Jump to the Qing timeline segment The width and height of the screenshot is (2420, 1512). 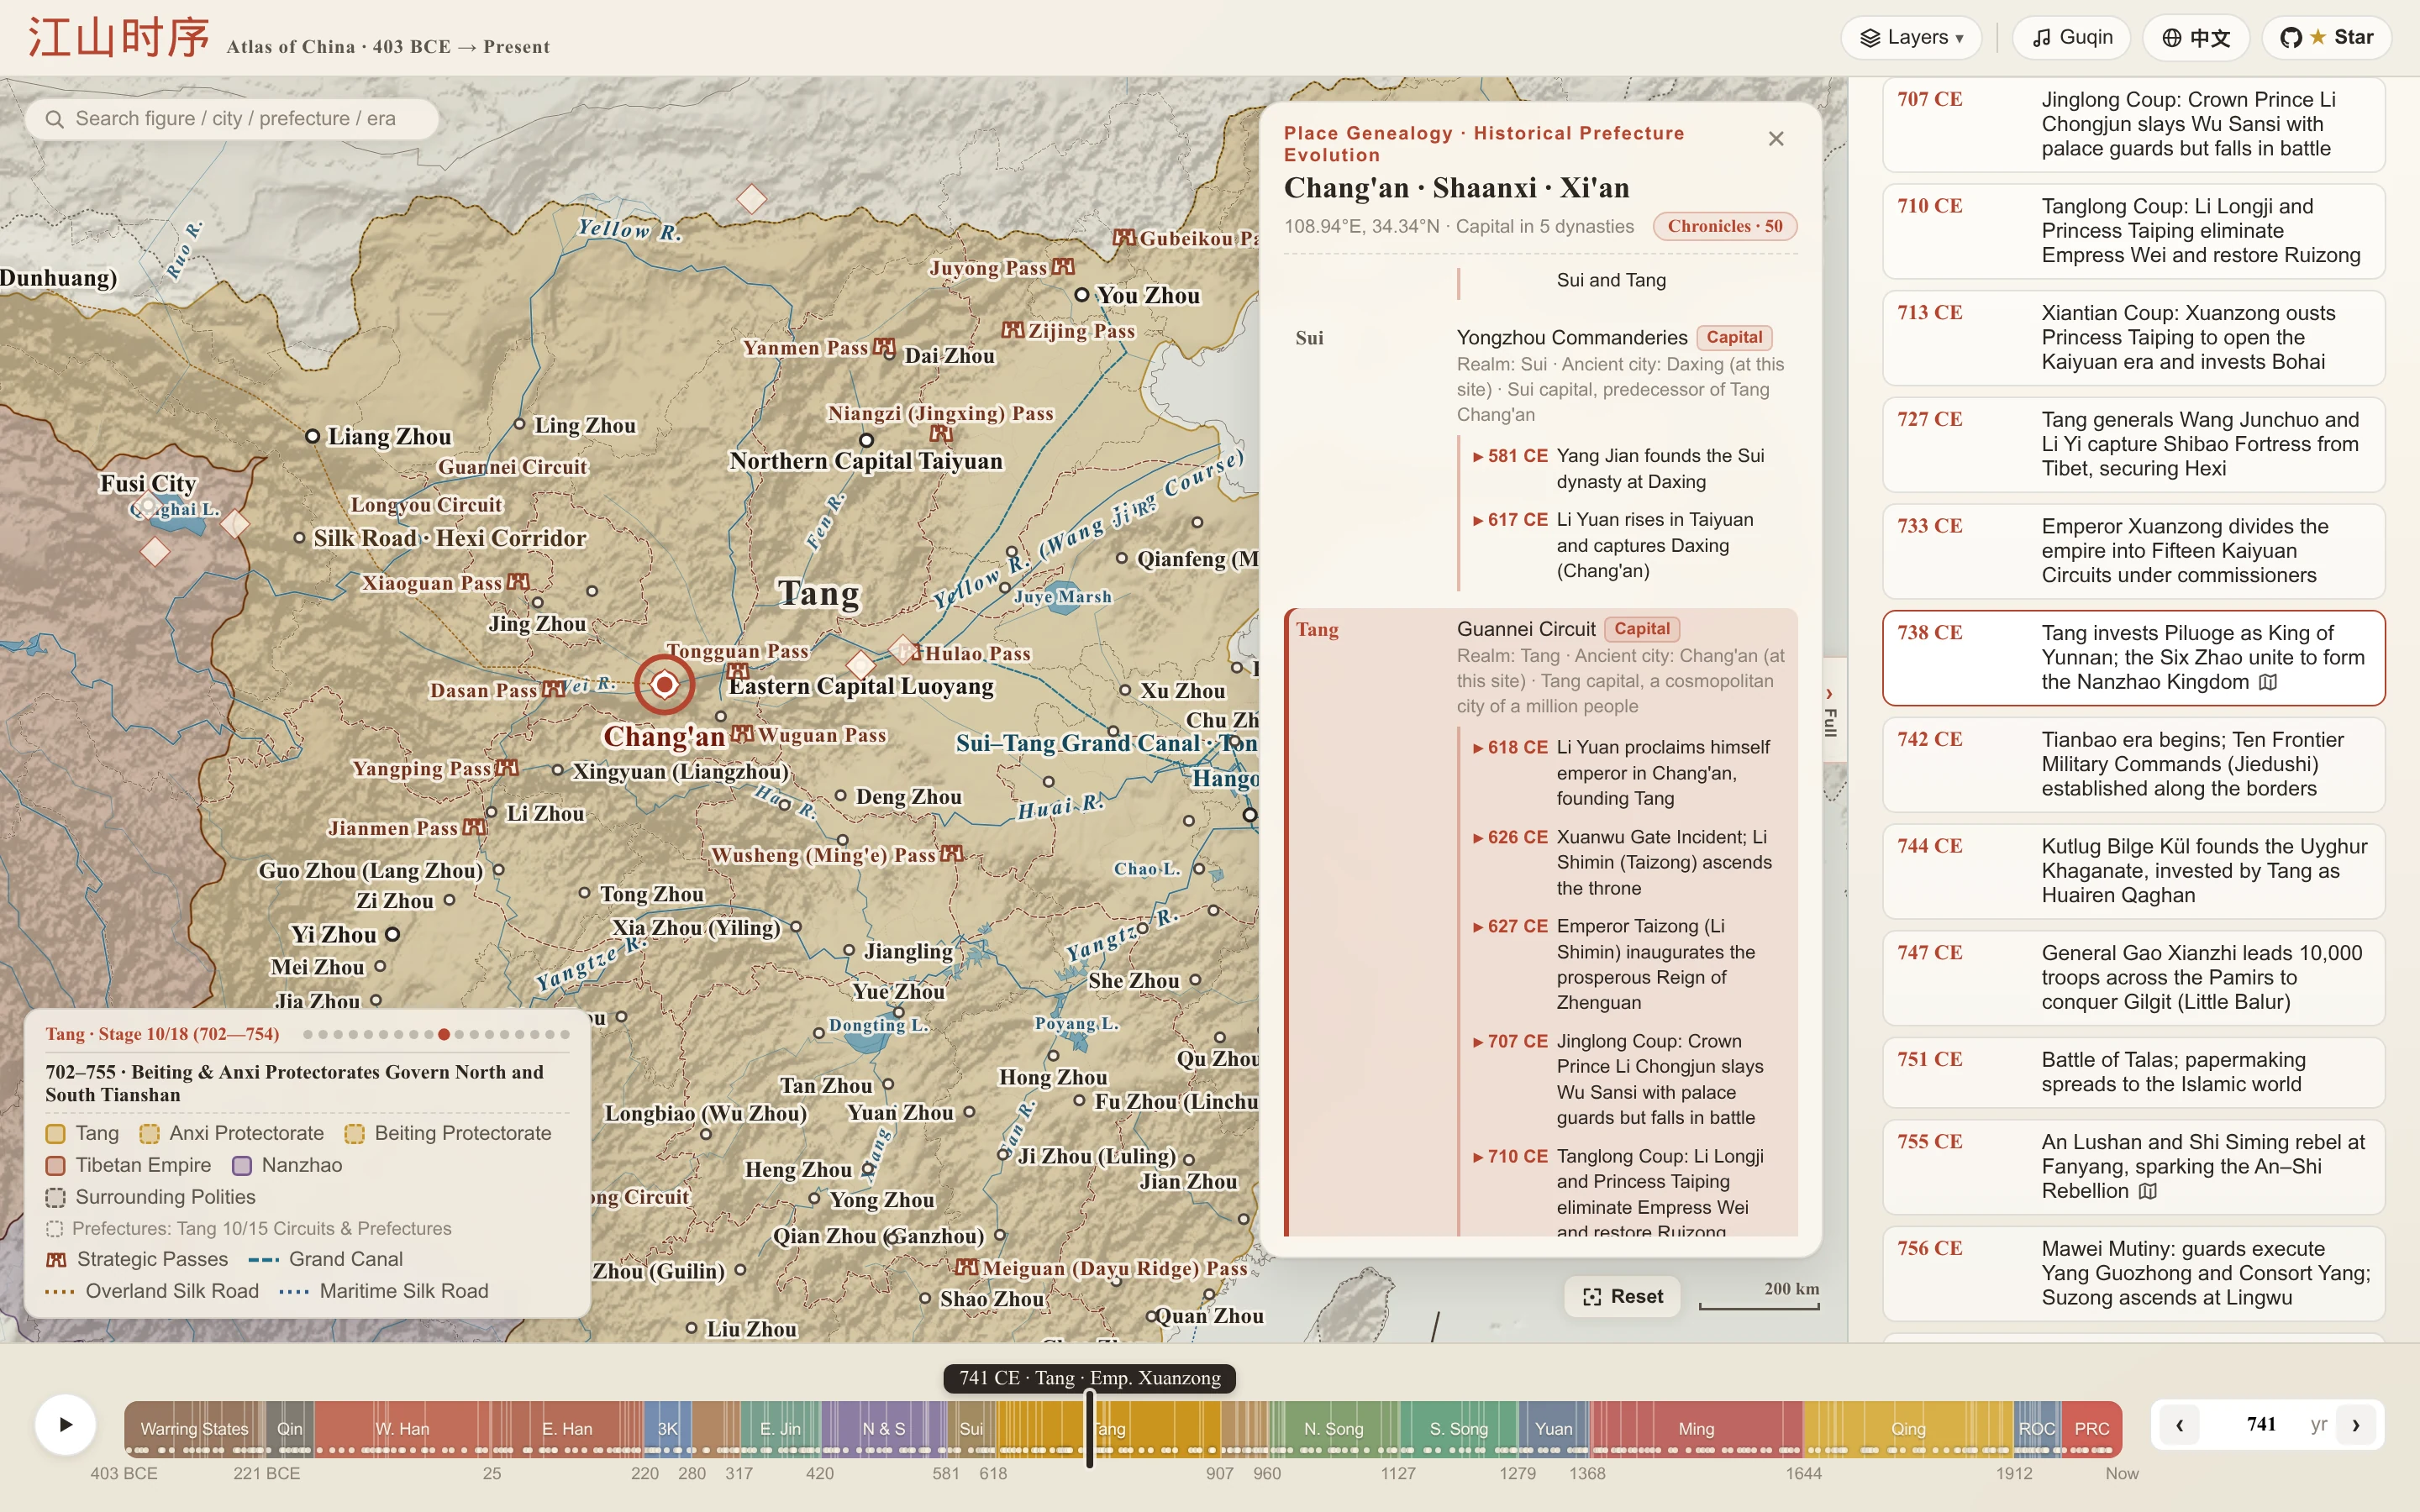(1908, 1429)
